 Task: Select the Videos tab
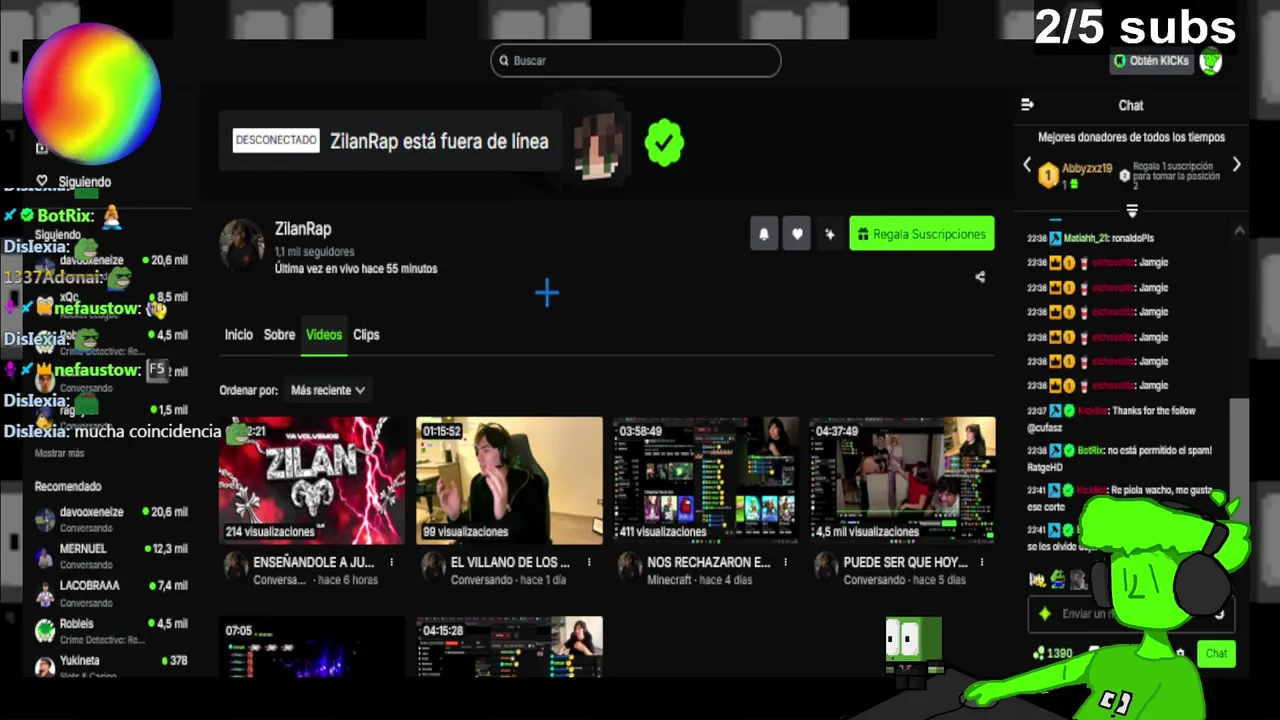324,335
